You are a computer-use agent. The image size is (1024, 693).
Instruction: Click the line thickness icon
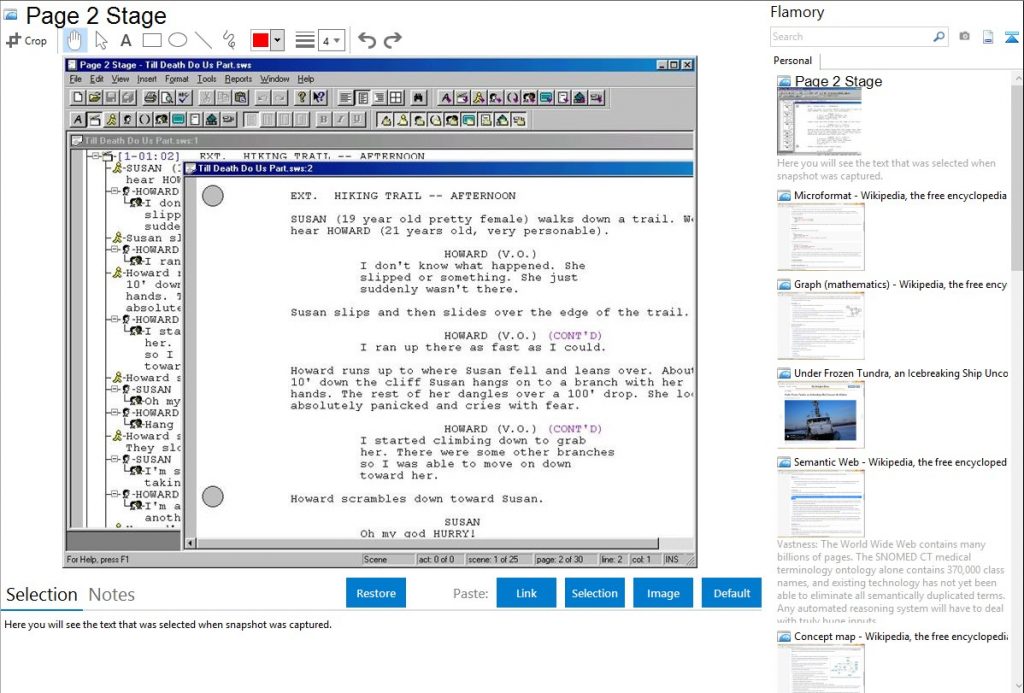coord(304,40)
